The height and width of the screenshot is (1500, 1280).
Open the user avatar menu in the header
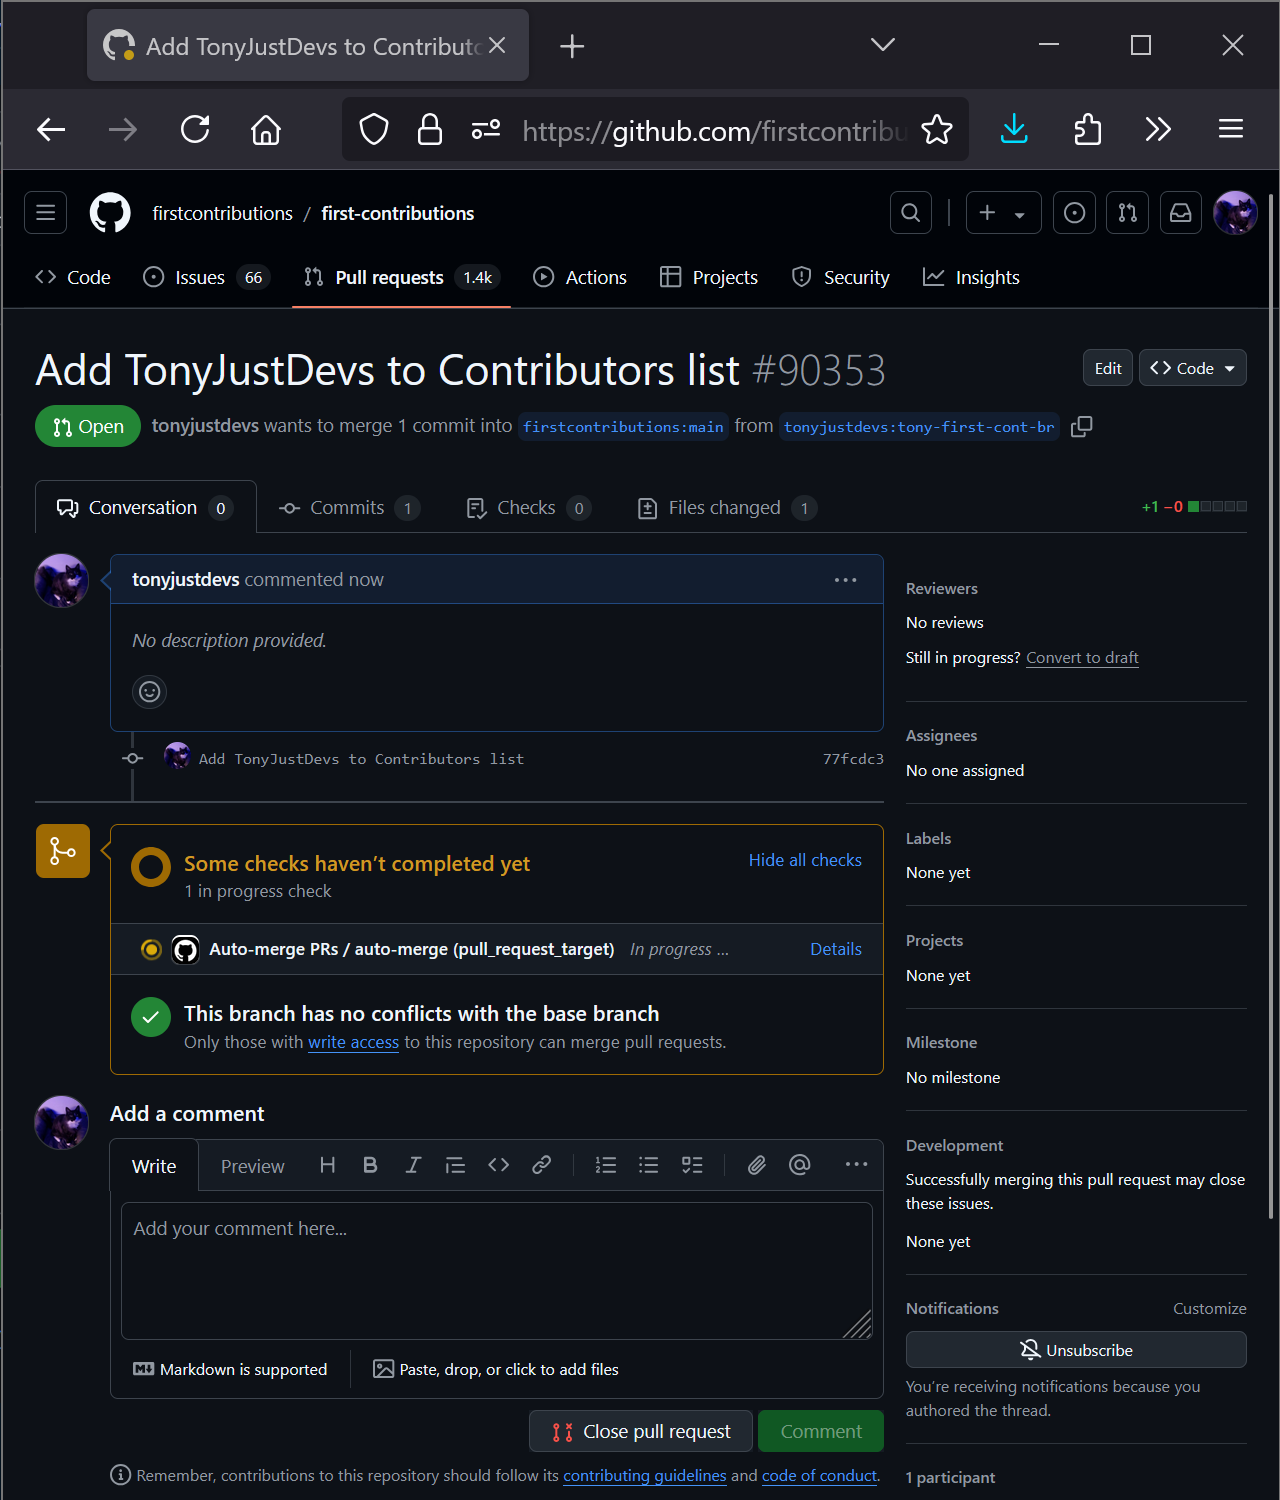(x=1235, y=212)
